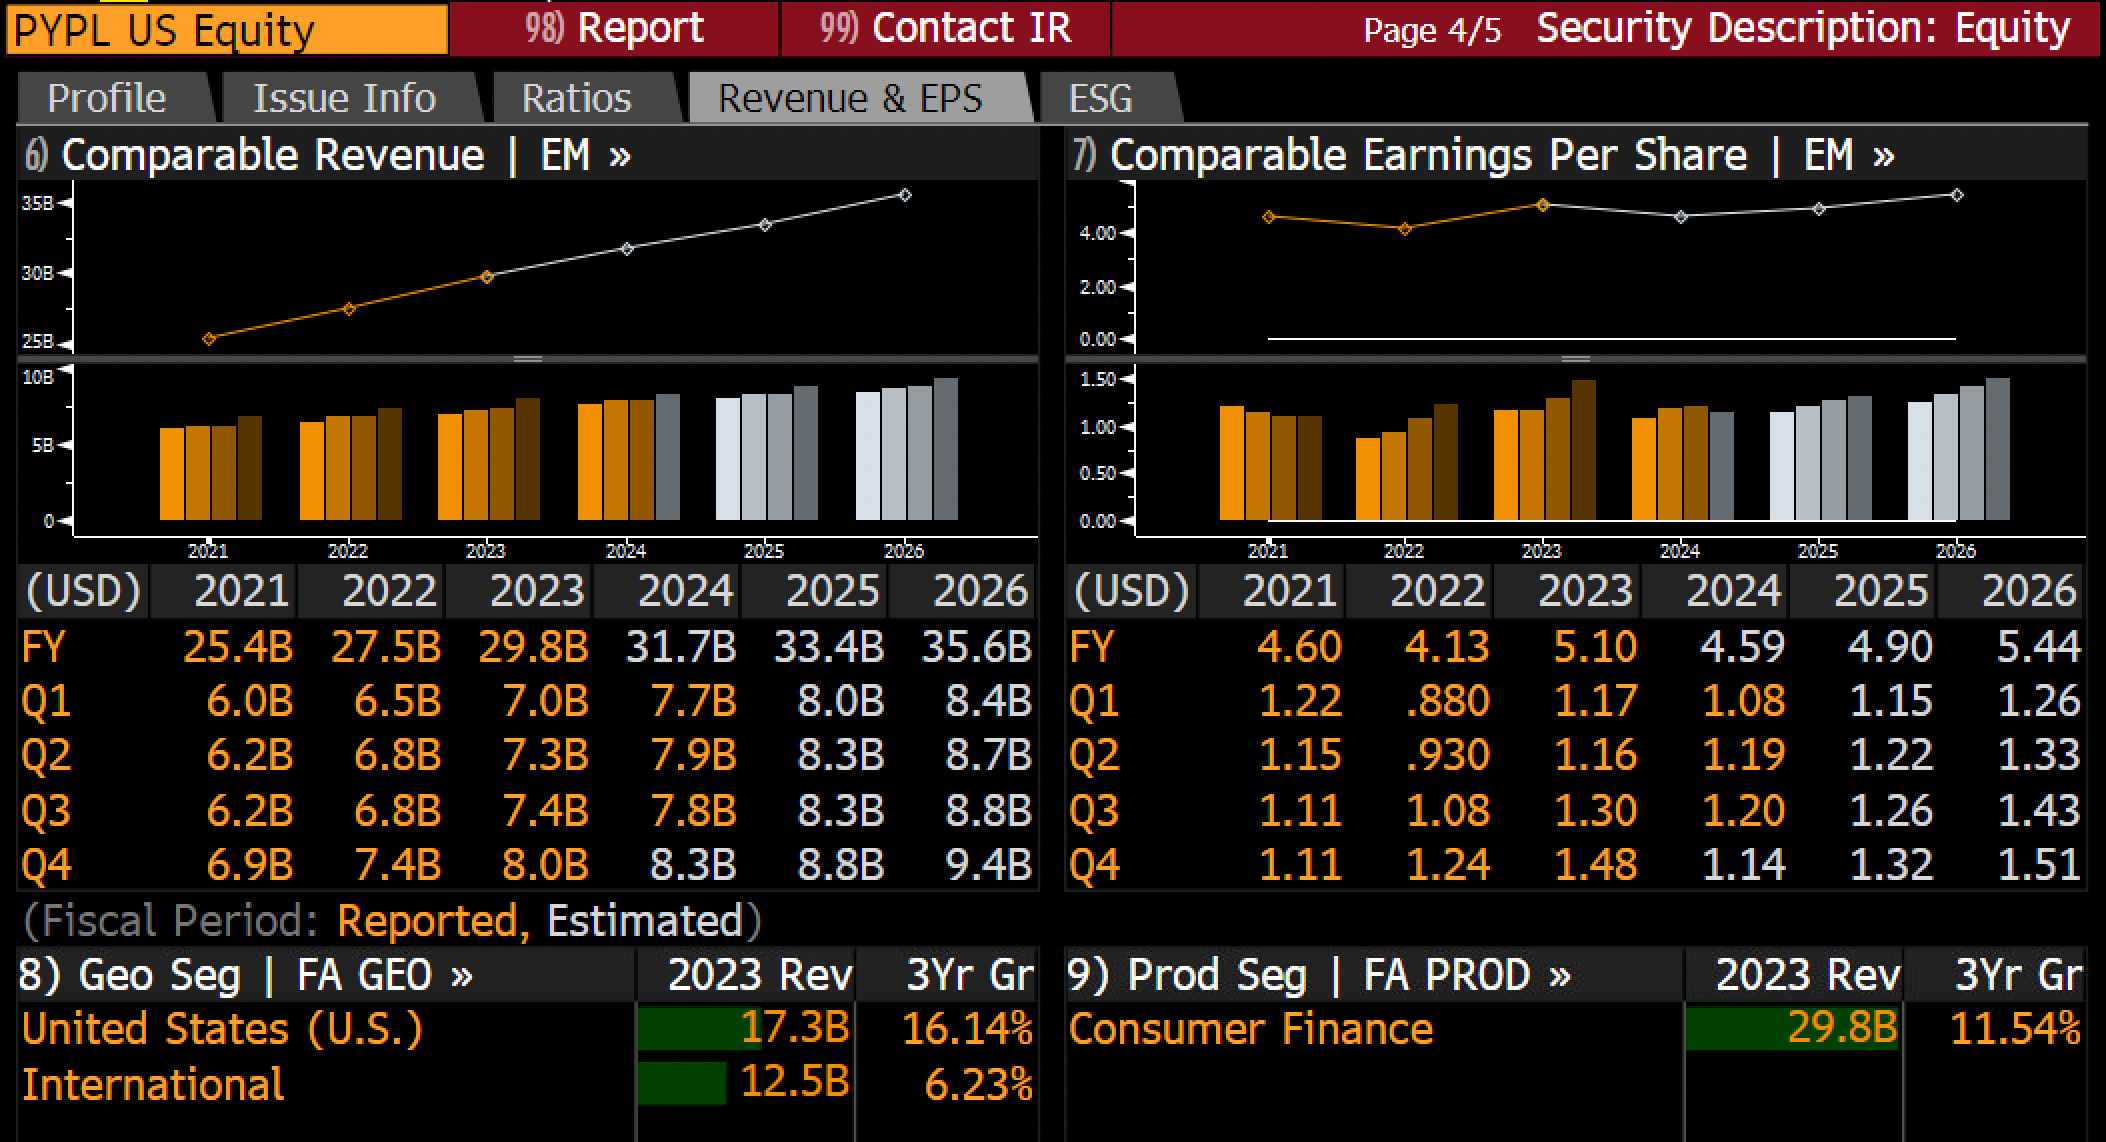Click Q2 2023 revenue value 7.3B
This screenshot has height=1142, width=2106.
tap(546, 755)
